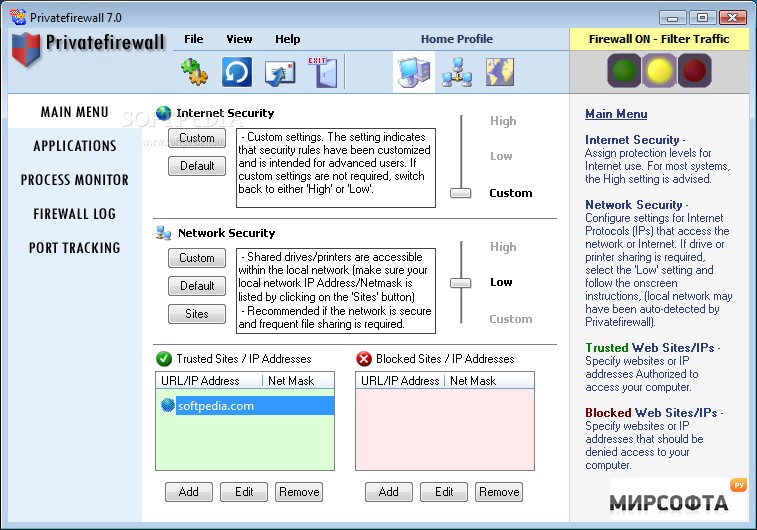Viewport: 757px width, 530px height.
Task: Switch to the Applications tab
Action: [75, 146]
